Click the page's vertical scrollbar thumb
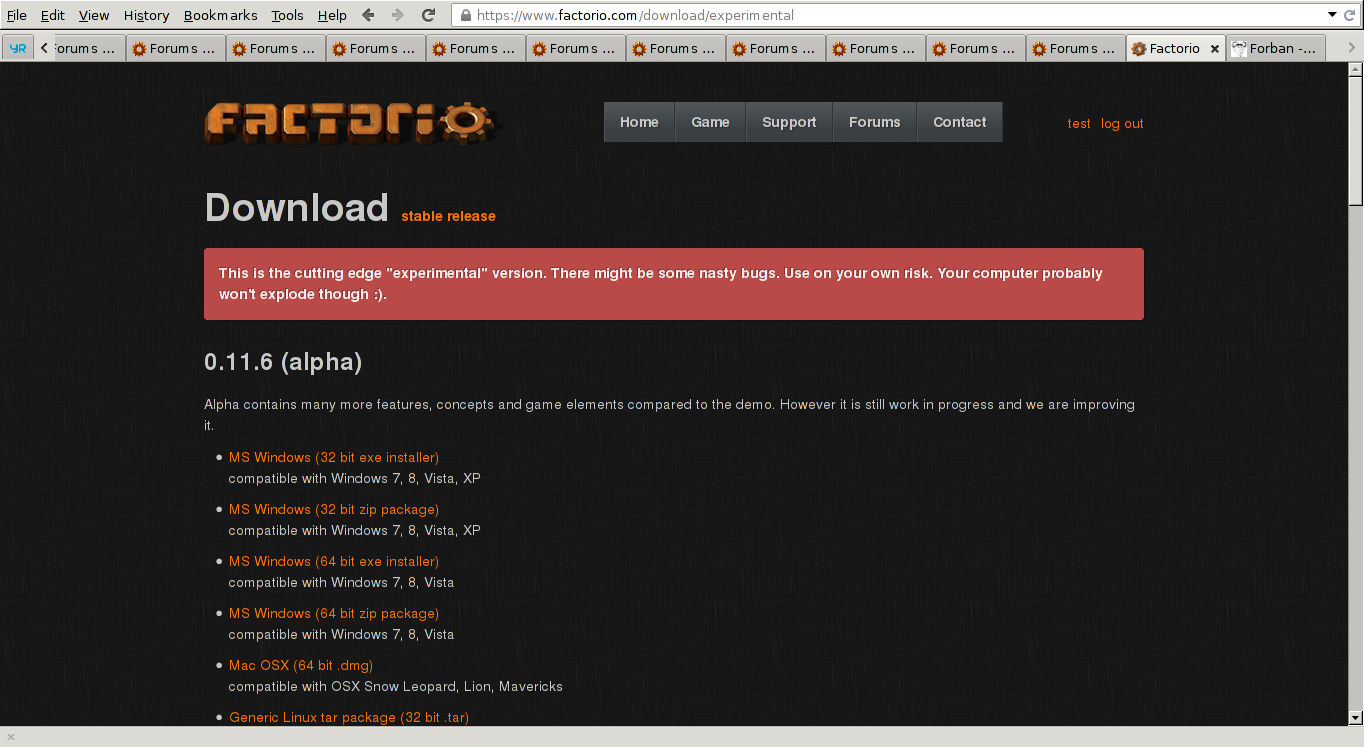Image resolution: width=1364 pixels, height=747 pixels. pos(1356,140)
